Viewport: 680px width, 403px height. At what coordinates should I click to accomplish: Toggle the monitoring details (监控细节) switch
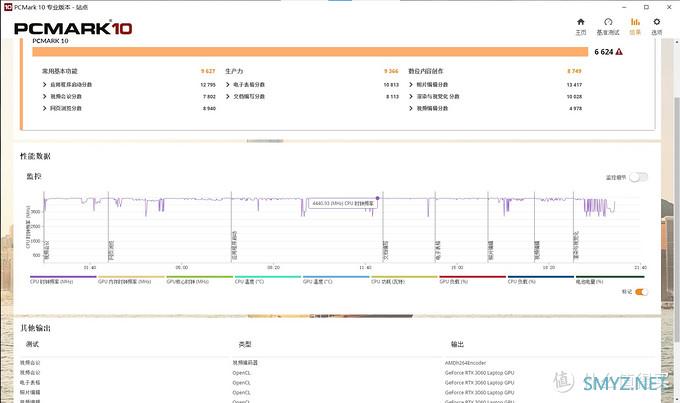(638, 177)
